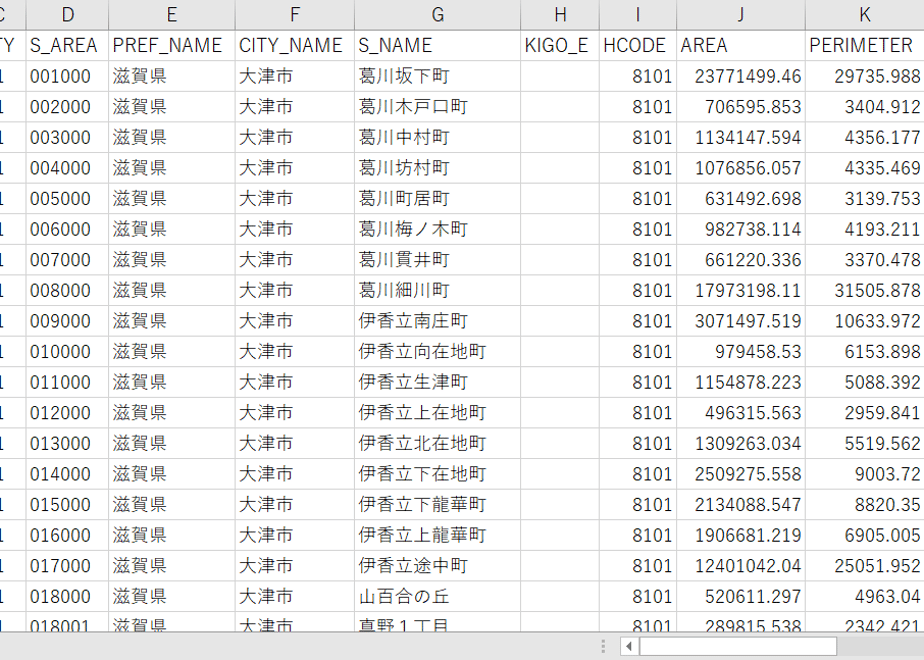This screenshot has height=660, width=924.
Task: Select column I header
Action: [638, 15]
